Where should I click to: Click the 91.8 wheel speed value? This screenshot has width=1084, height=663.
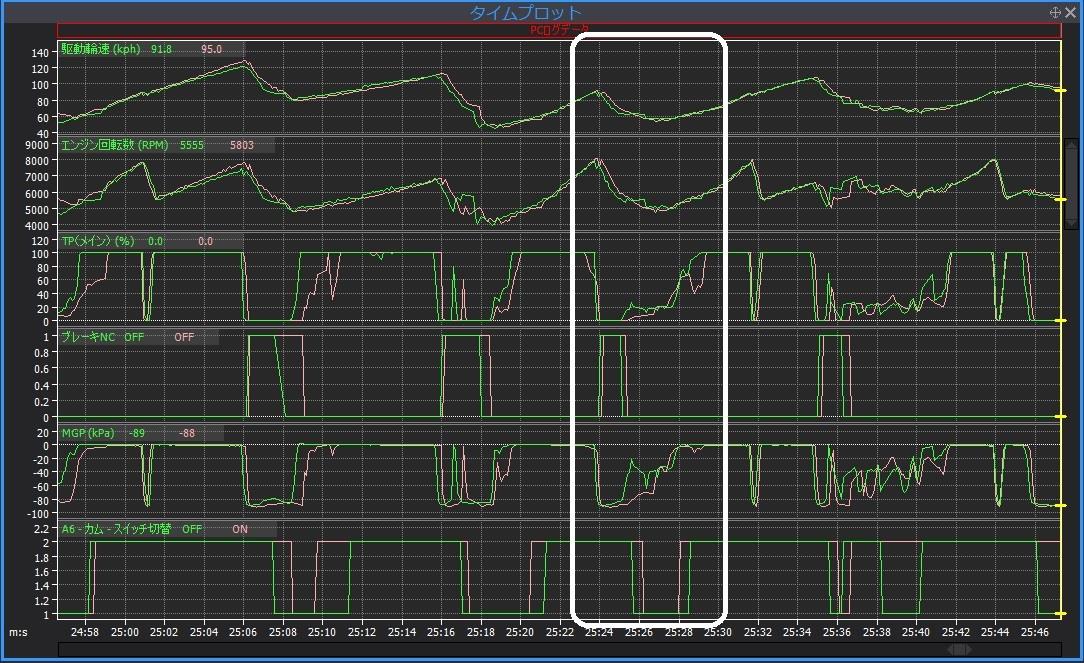[161, 49]
